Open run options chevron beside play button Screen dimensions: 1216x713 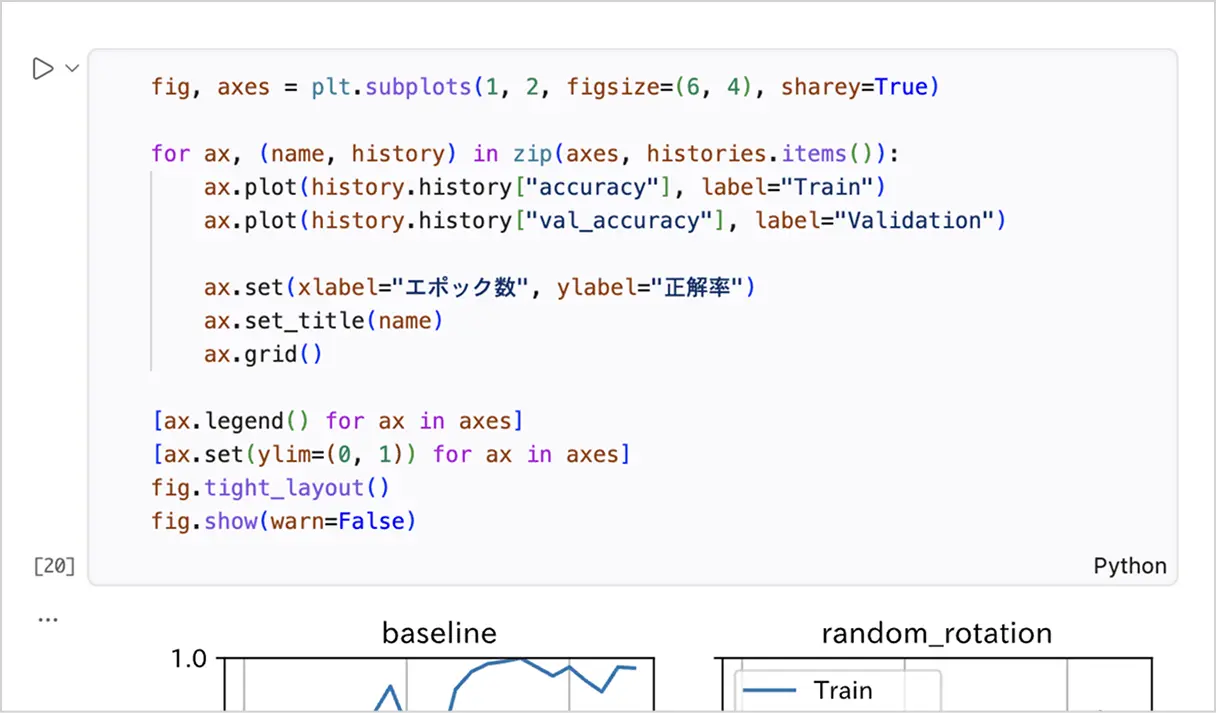[x=72, y=69]
